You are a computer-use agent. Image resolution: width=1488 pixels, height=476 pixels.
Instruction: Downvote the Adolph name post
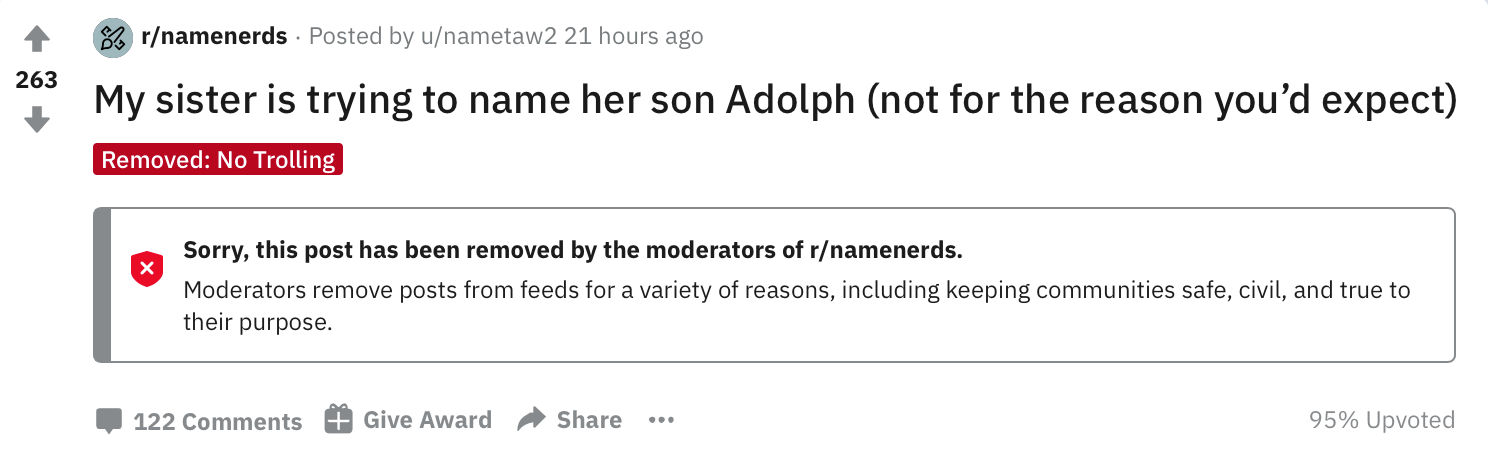pyautogui.click(x=36, y=120)
